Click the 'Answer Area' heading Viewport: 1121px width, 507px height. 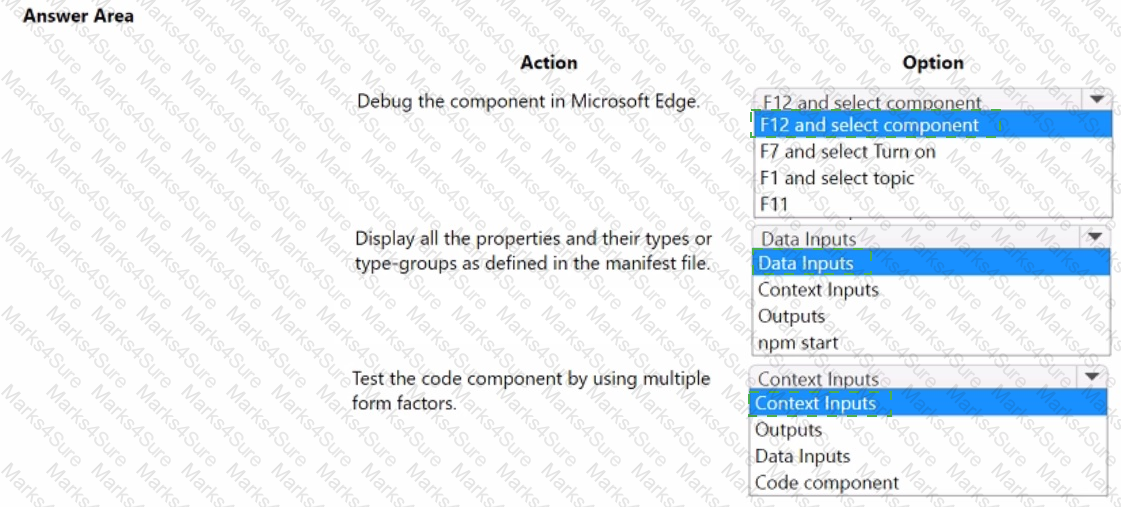(x=78, y=15)
